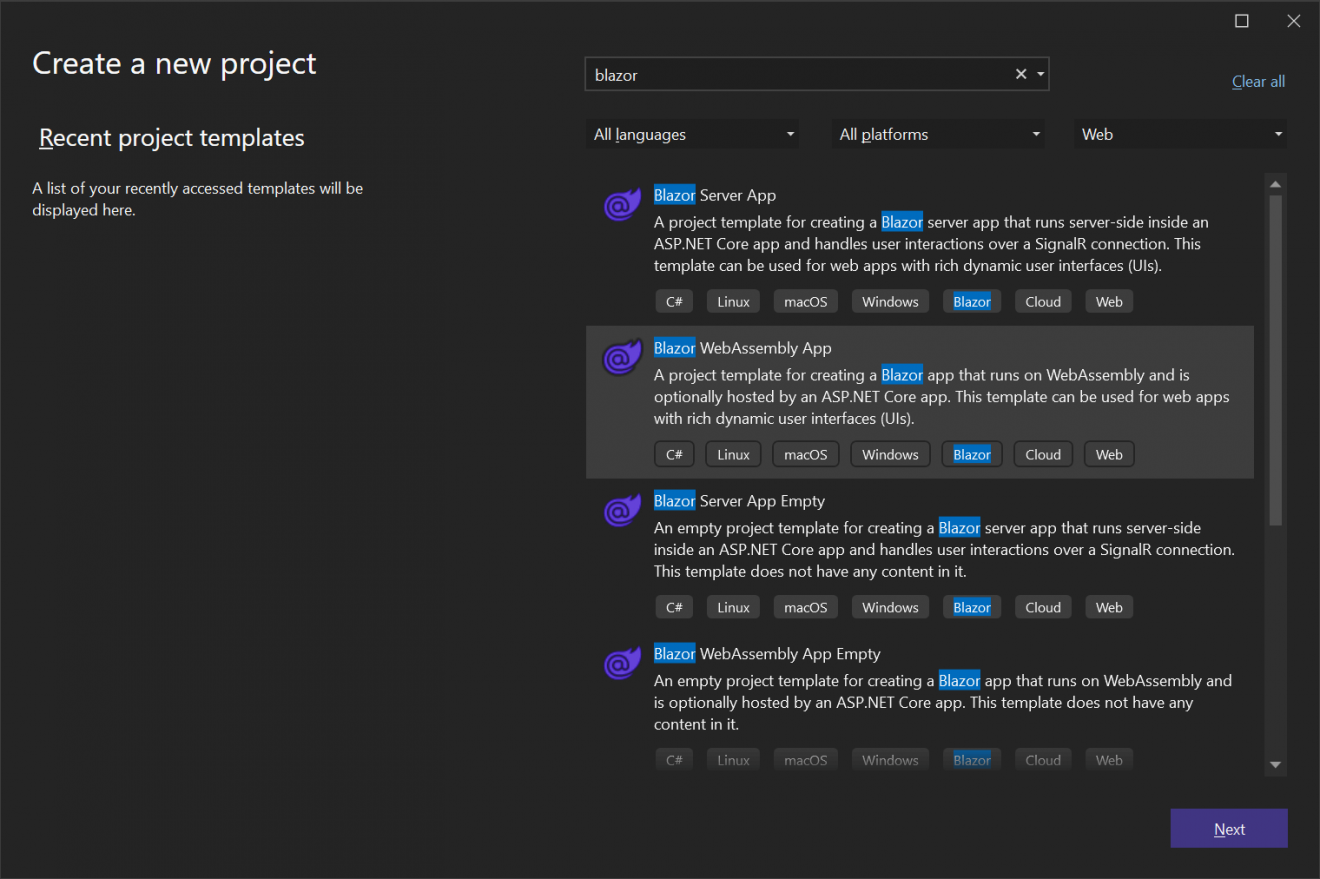Click the Cloud tag under Blazor Server App Empty
Screen dimensions: 1320x879
coord(1043,606)
